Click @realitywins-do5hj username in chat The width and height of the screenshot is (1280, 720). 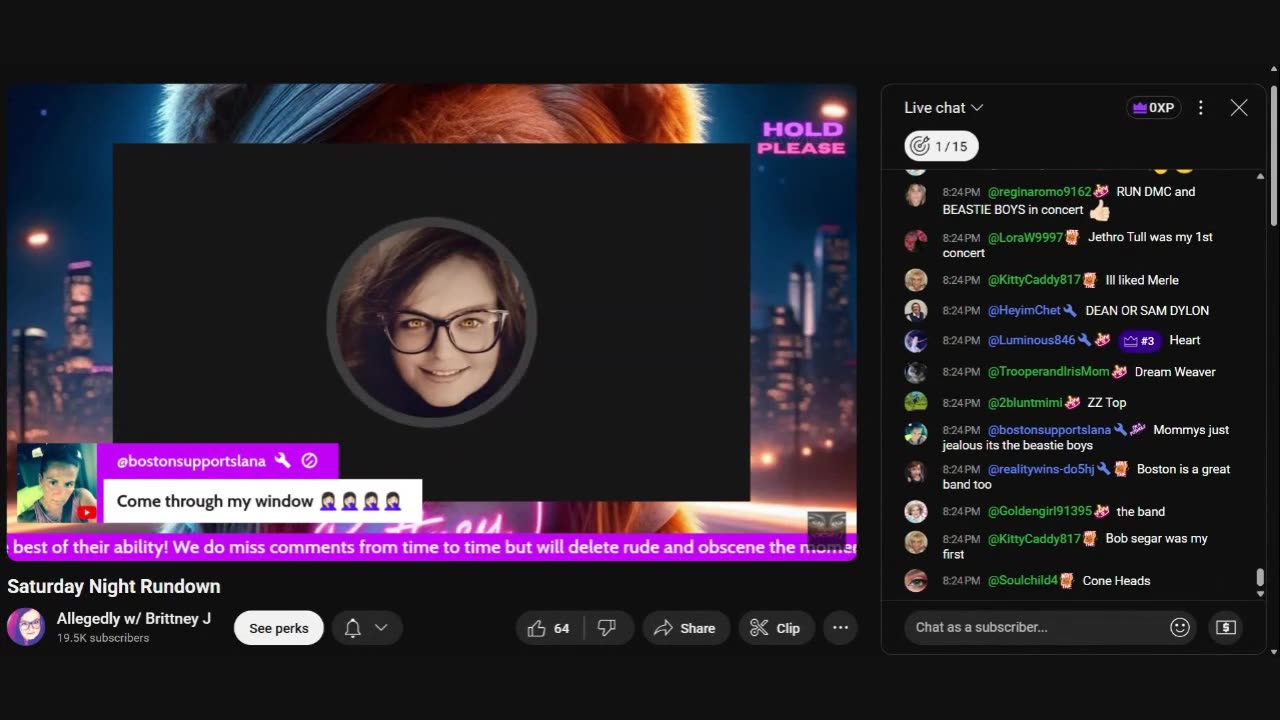(x=1041, y=470)
